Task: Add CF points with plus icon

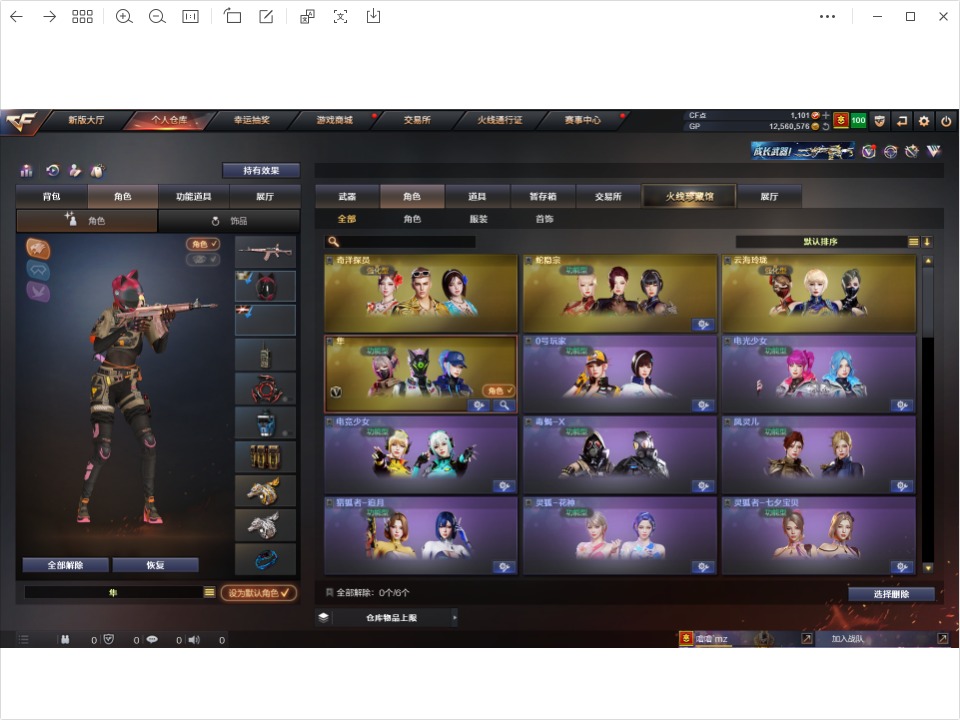Action: (x=826, y=115)
